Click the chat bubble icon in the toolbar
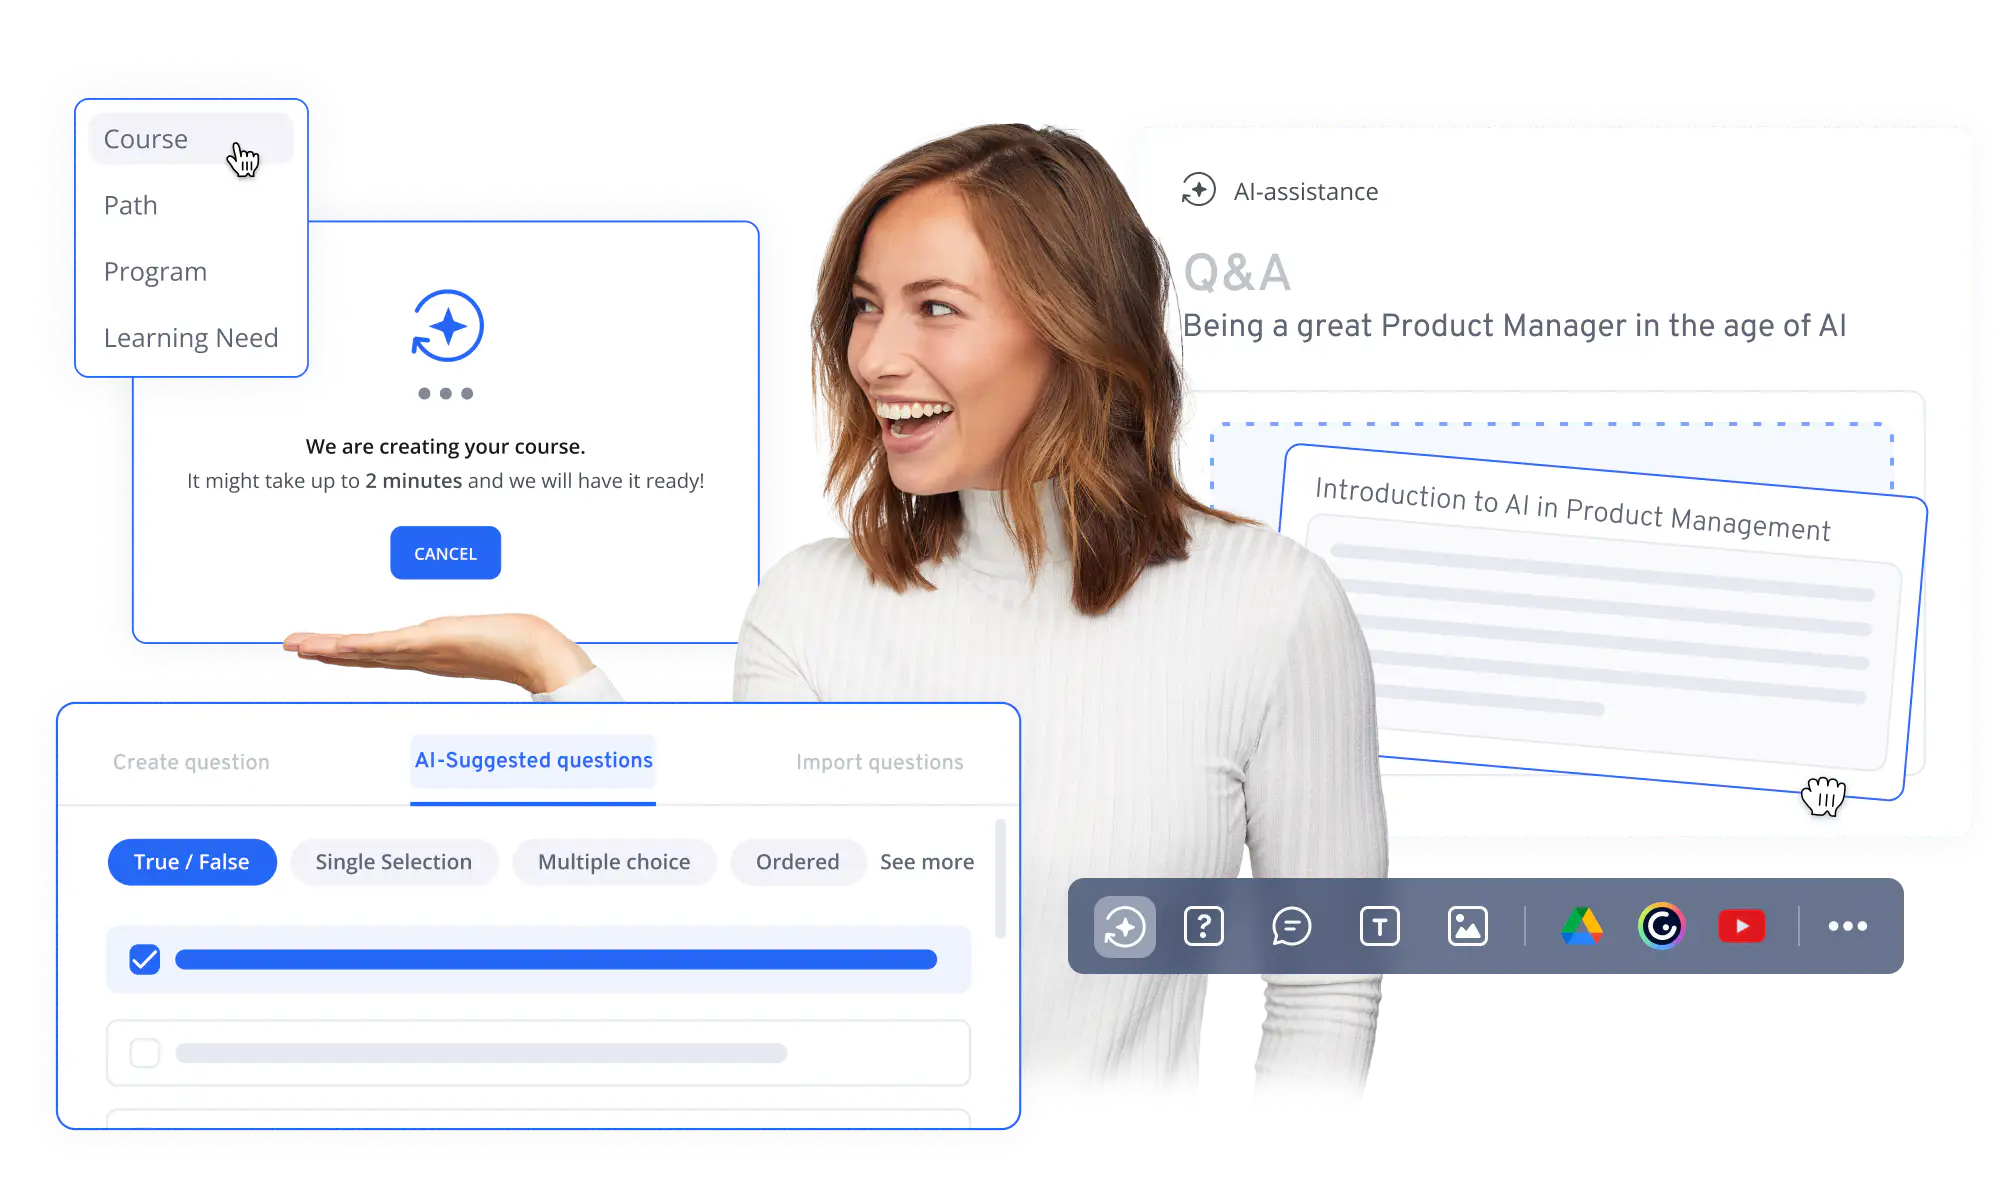The width and height of the screenshot is (2000, 1200). click(1291, 926)
